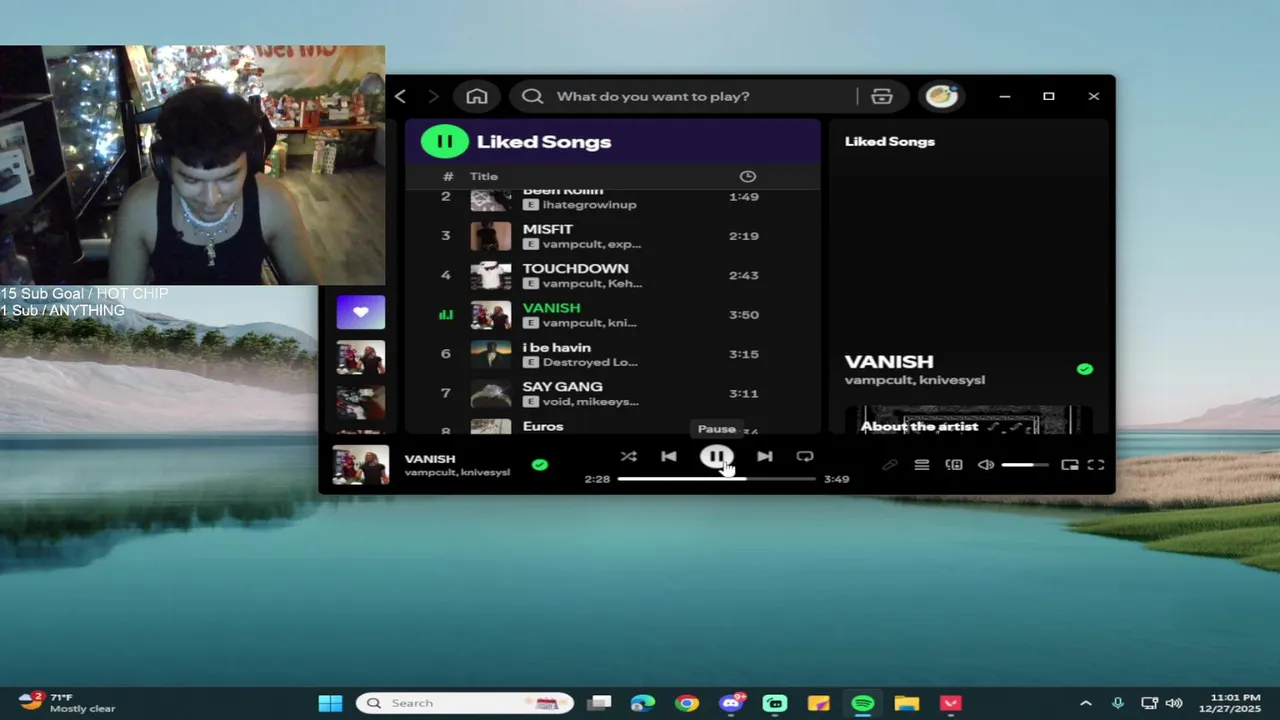
Task: Click the clock duration column header
Action: (747, 176)
